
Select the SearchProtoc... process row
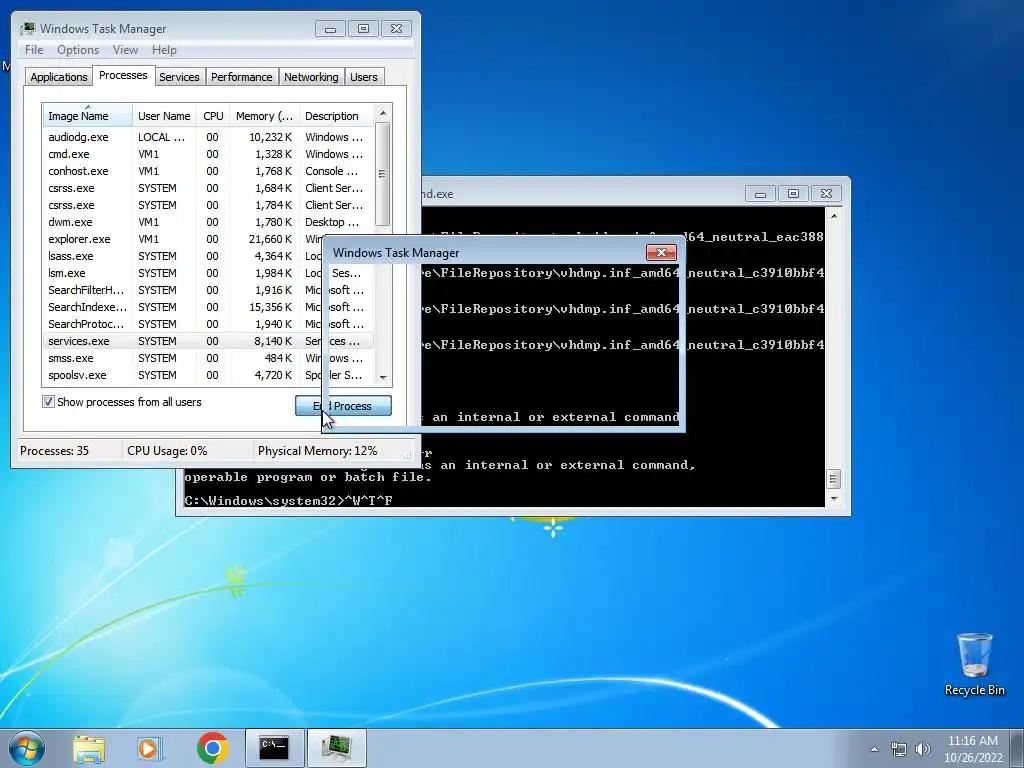point(208,324)
